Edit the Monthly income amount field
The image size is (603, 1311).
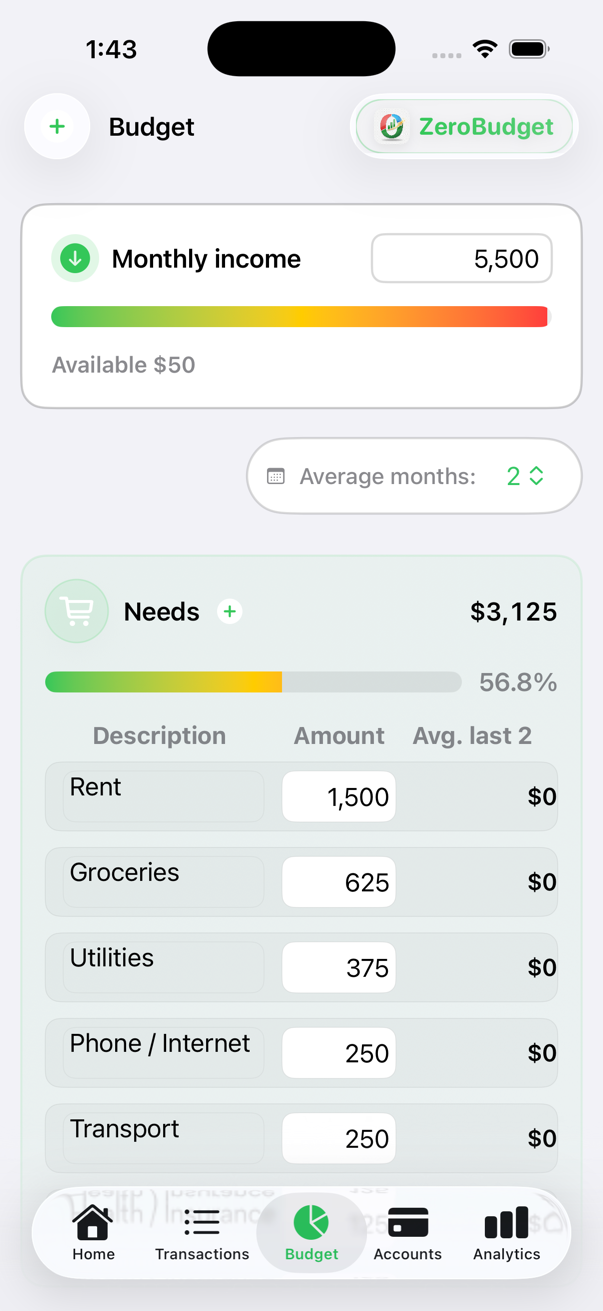(461, 259)
